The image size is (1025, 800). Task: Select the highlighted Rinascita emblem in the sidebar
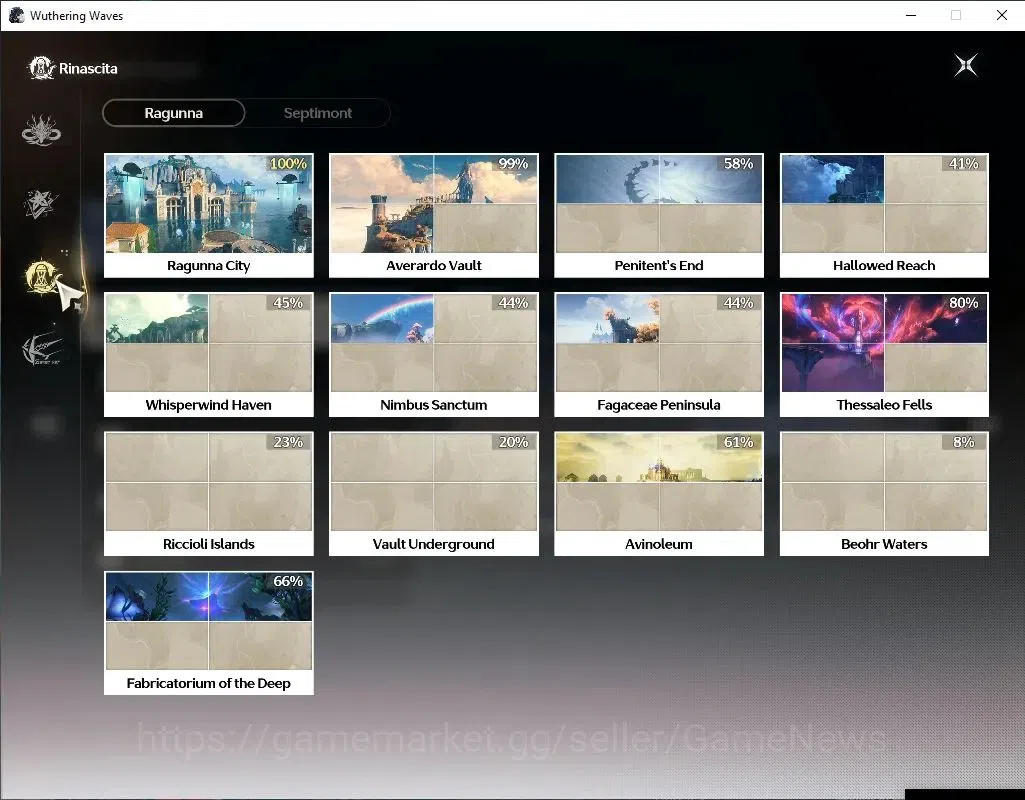point(41,276)
